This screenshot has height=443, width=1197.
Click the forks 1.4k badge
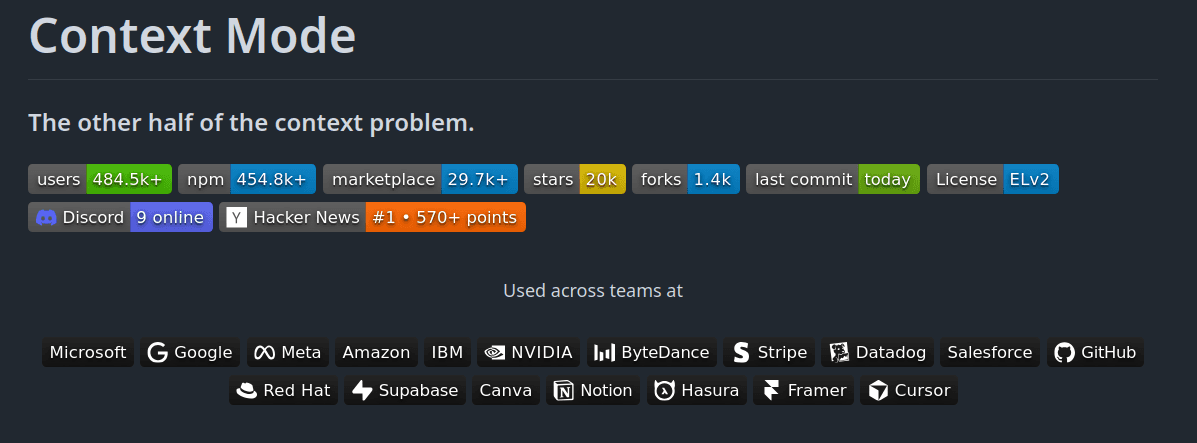coord(686,179)
